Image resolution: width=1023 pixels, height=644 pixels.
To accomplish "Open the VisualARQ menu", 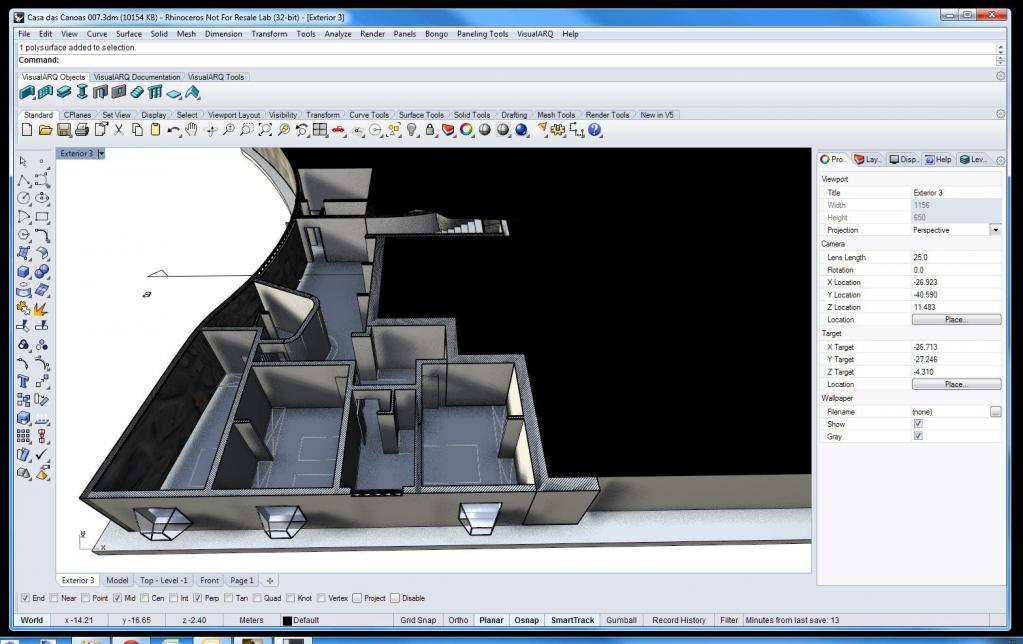I will pos(535,34).
